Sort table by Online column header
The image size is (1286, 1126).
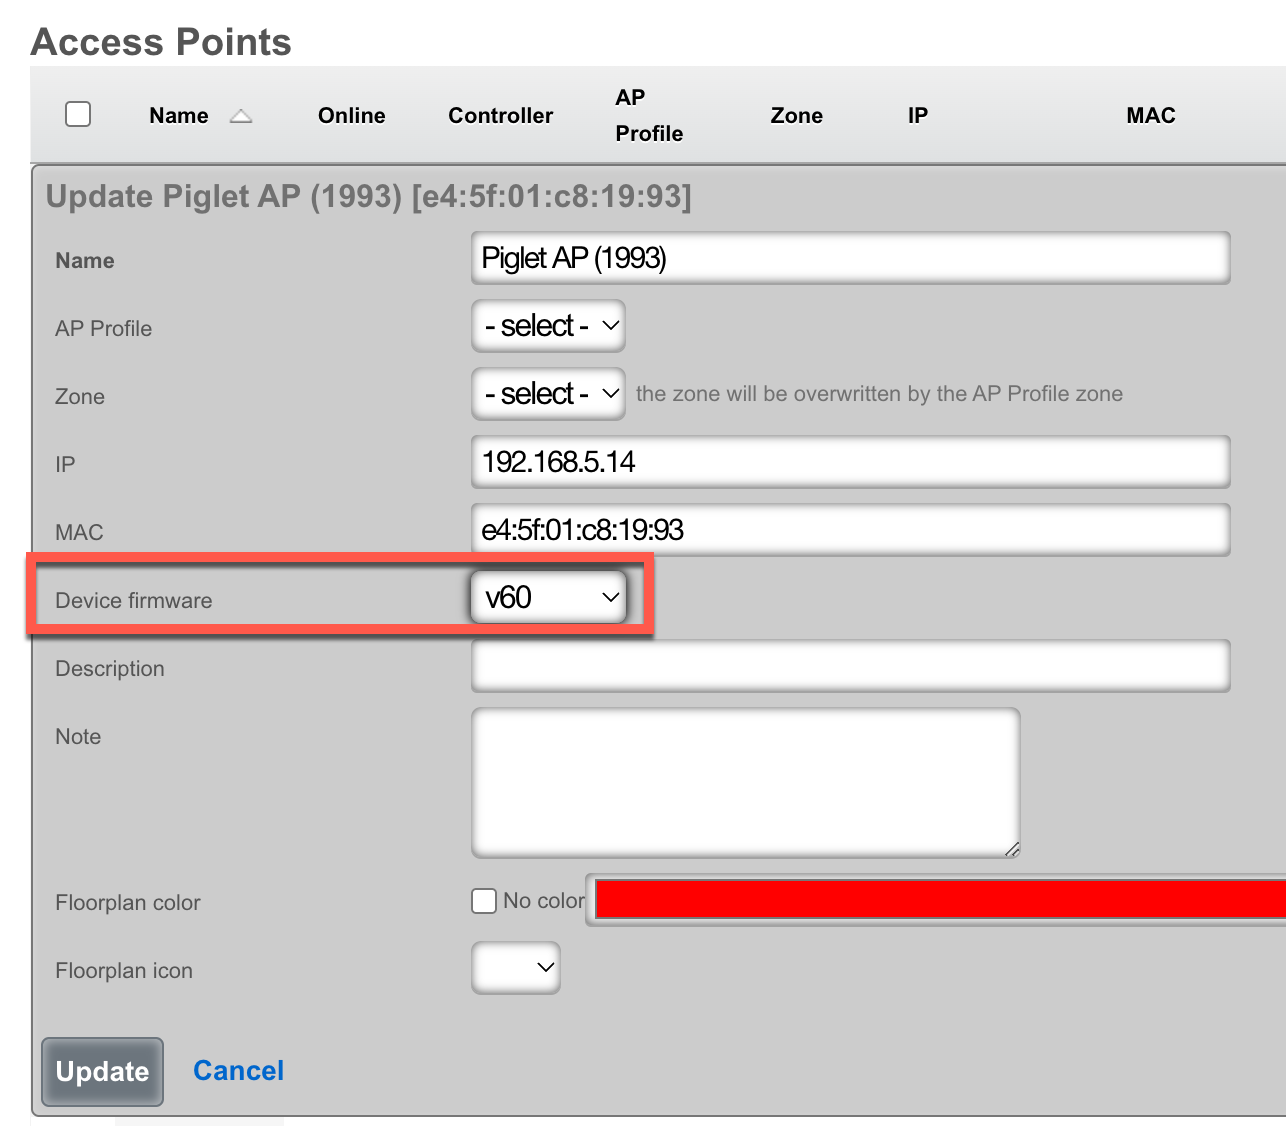(351, 116)
